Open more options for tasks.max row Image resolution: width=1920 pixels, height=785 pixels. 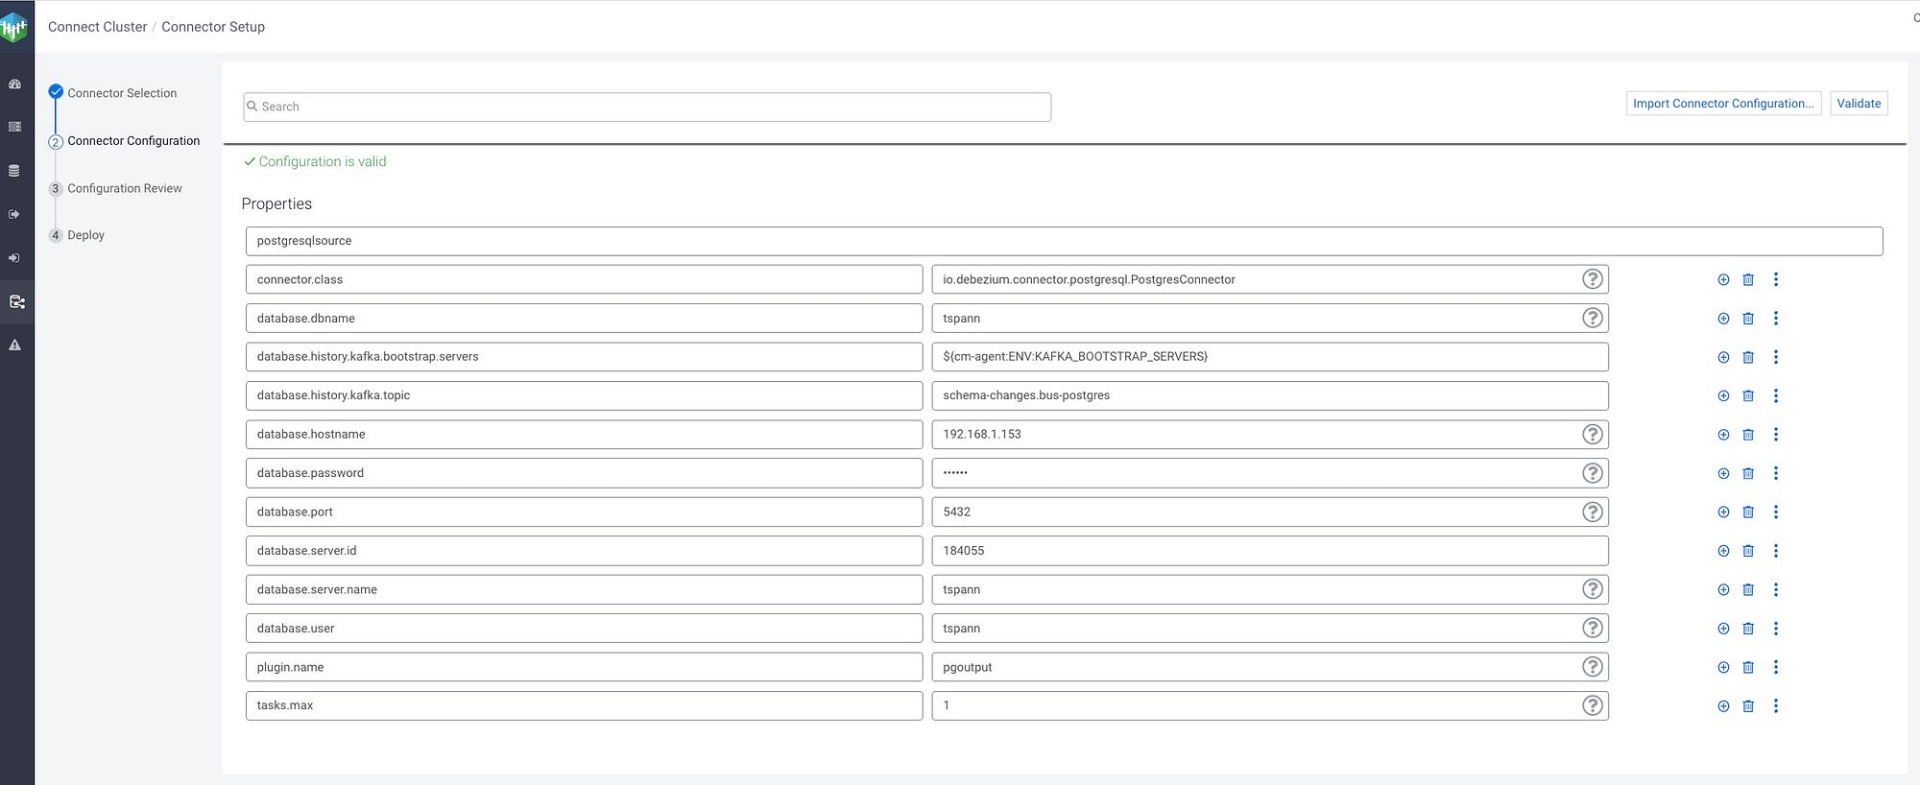click(1776, 706)
